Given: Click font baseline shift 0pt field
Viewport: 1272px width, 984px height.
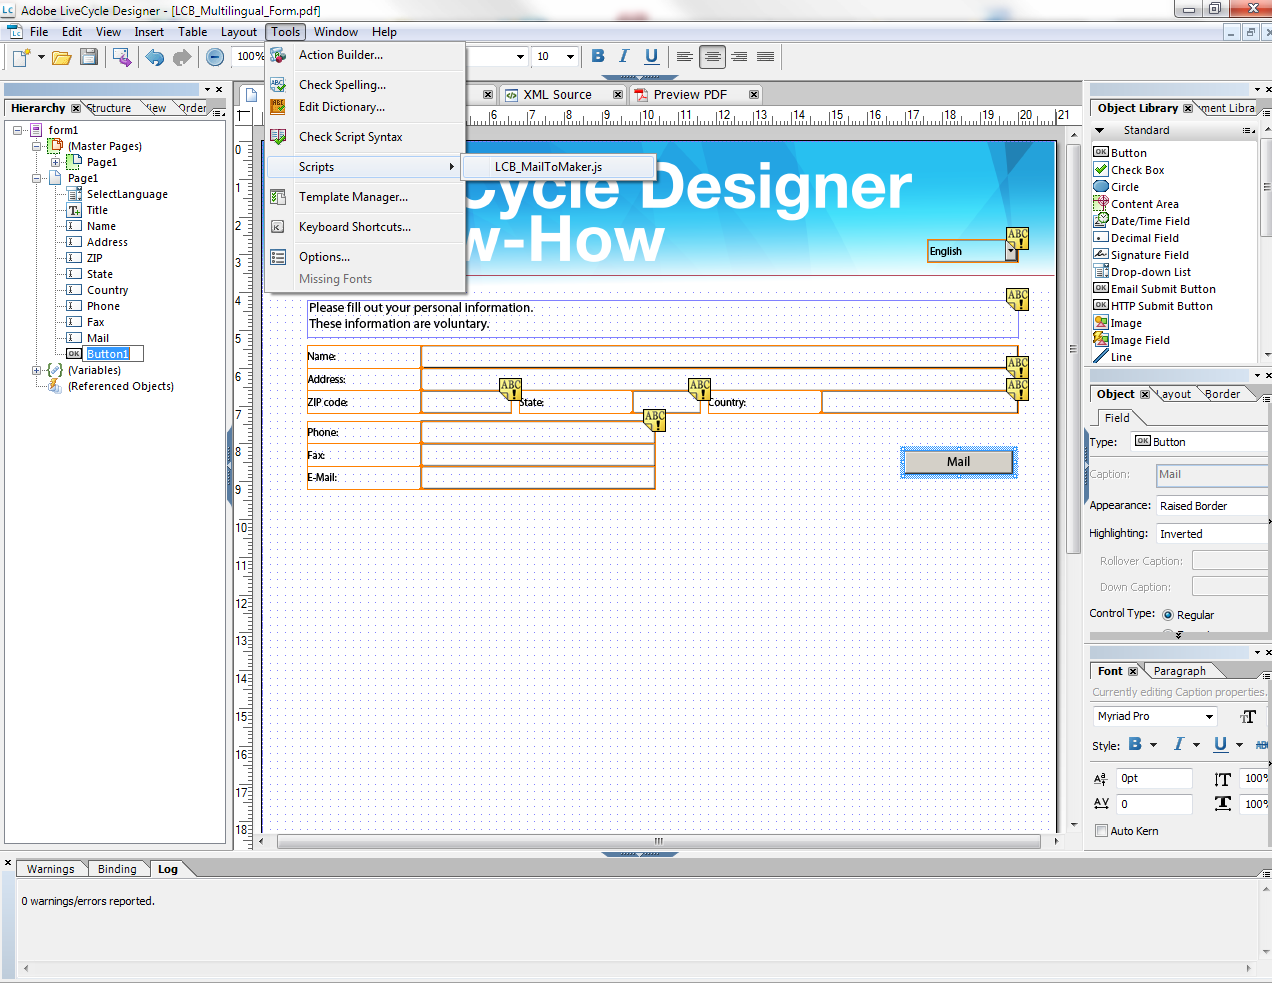Looking at the screenshot, I should pyautogui.click(x=1154, y=778).
